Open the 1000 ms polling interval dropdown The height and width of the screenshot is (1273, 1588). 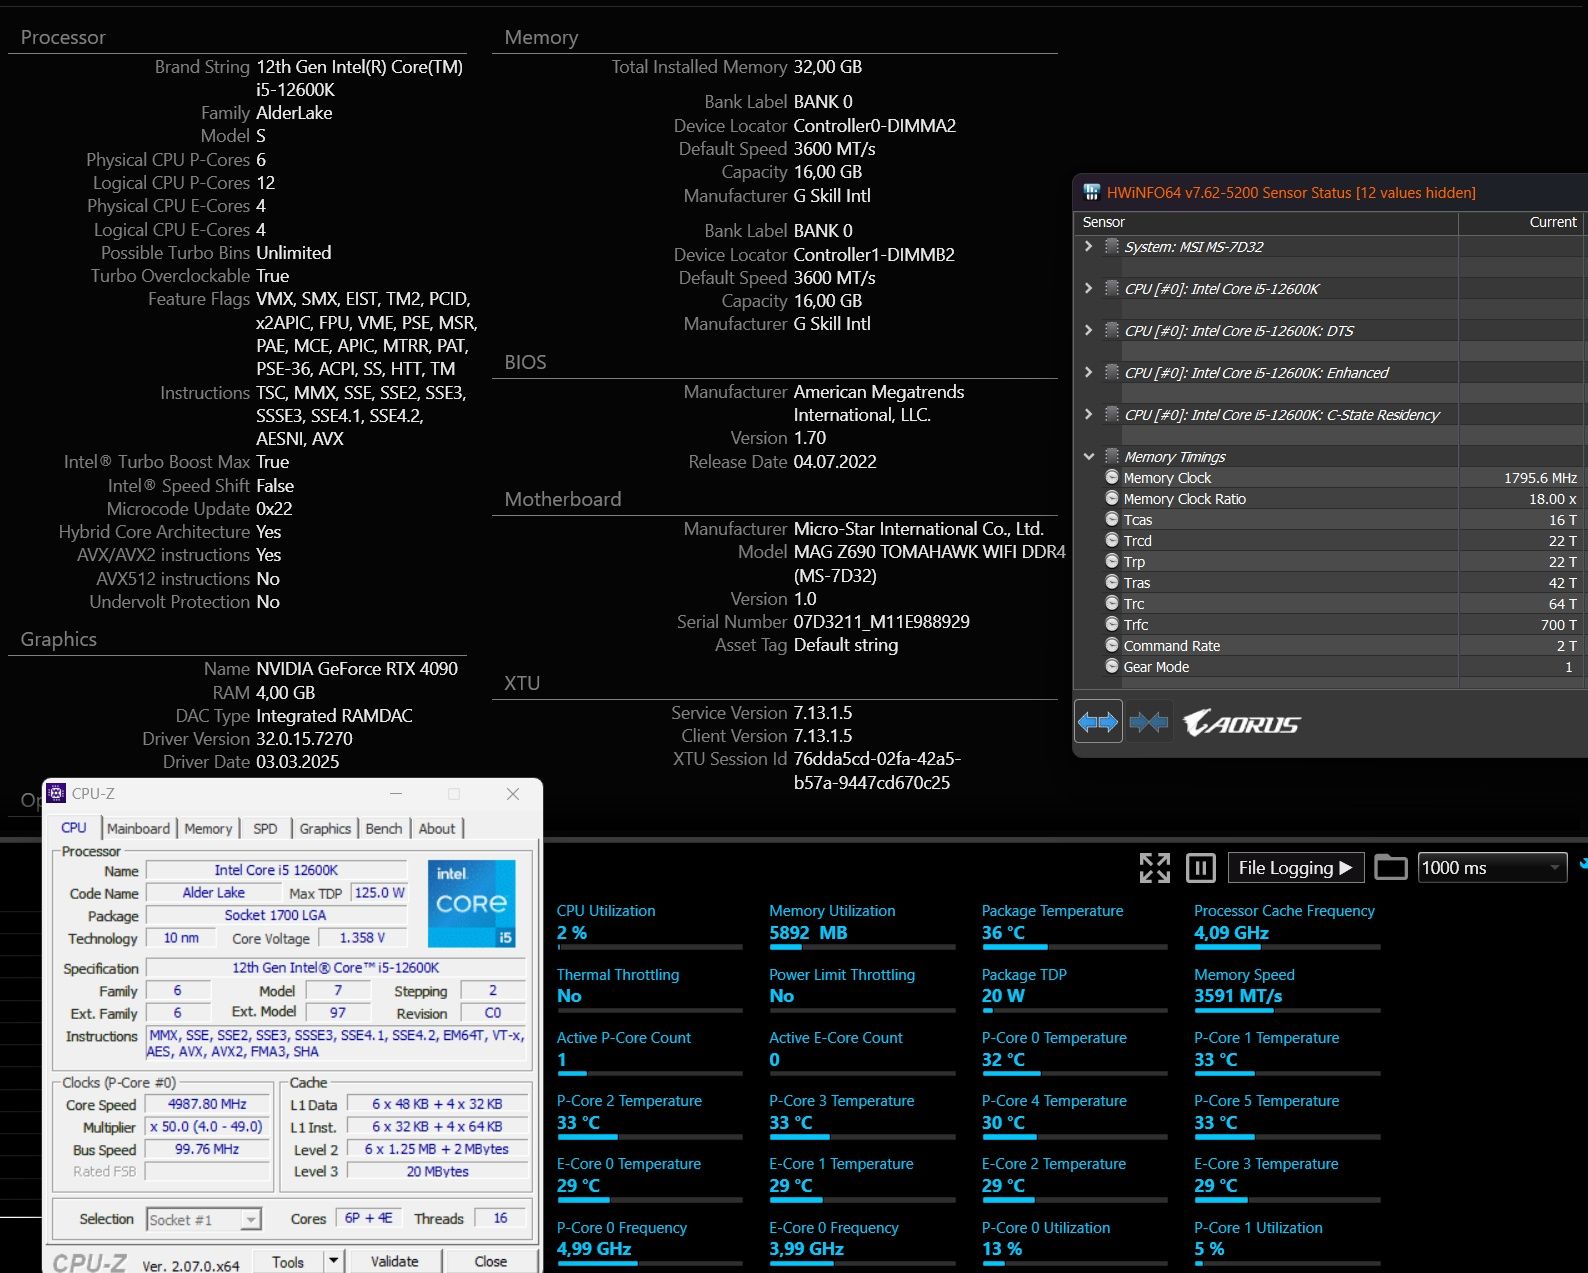1492,867
